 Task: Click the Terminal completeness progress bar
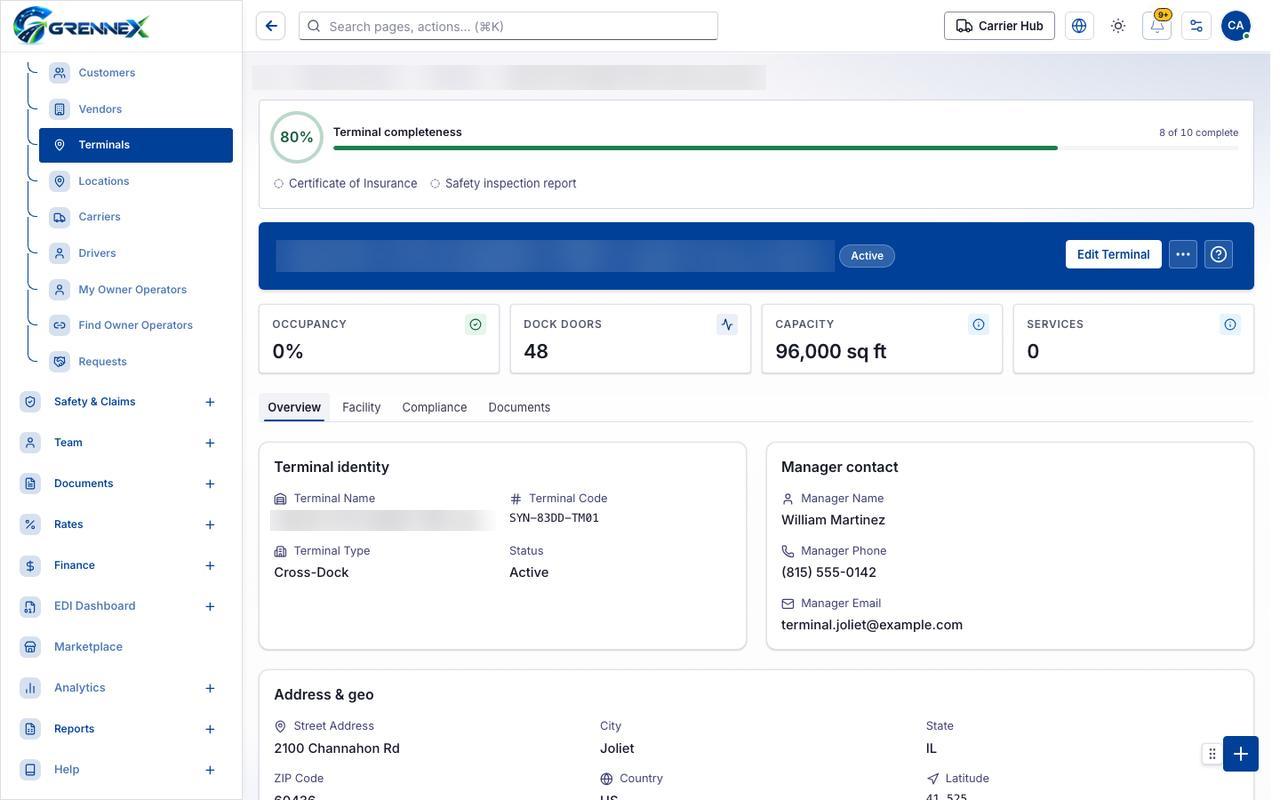pyautogui.click(x=785, y=148)
